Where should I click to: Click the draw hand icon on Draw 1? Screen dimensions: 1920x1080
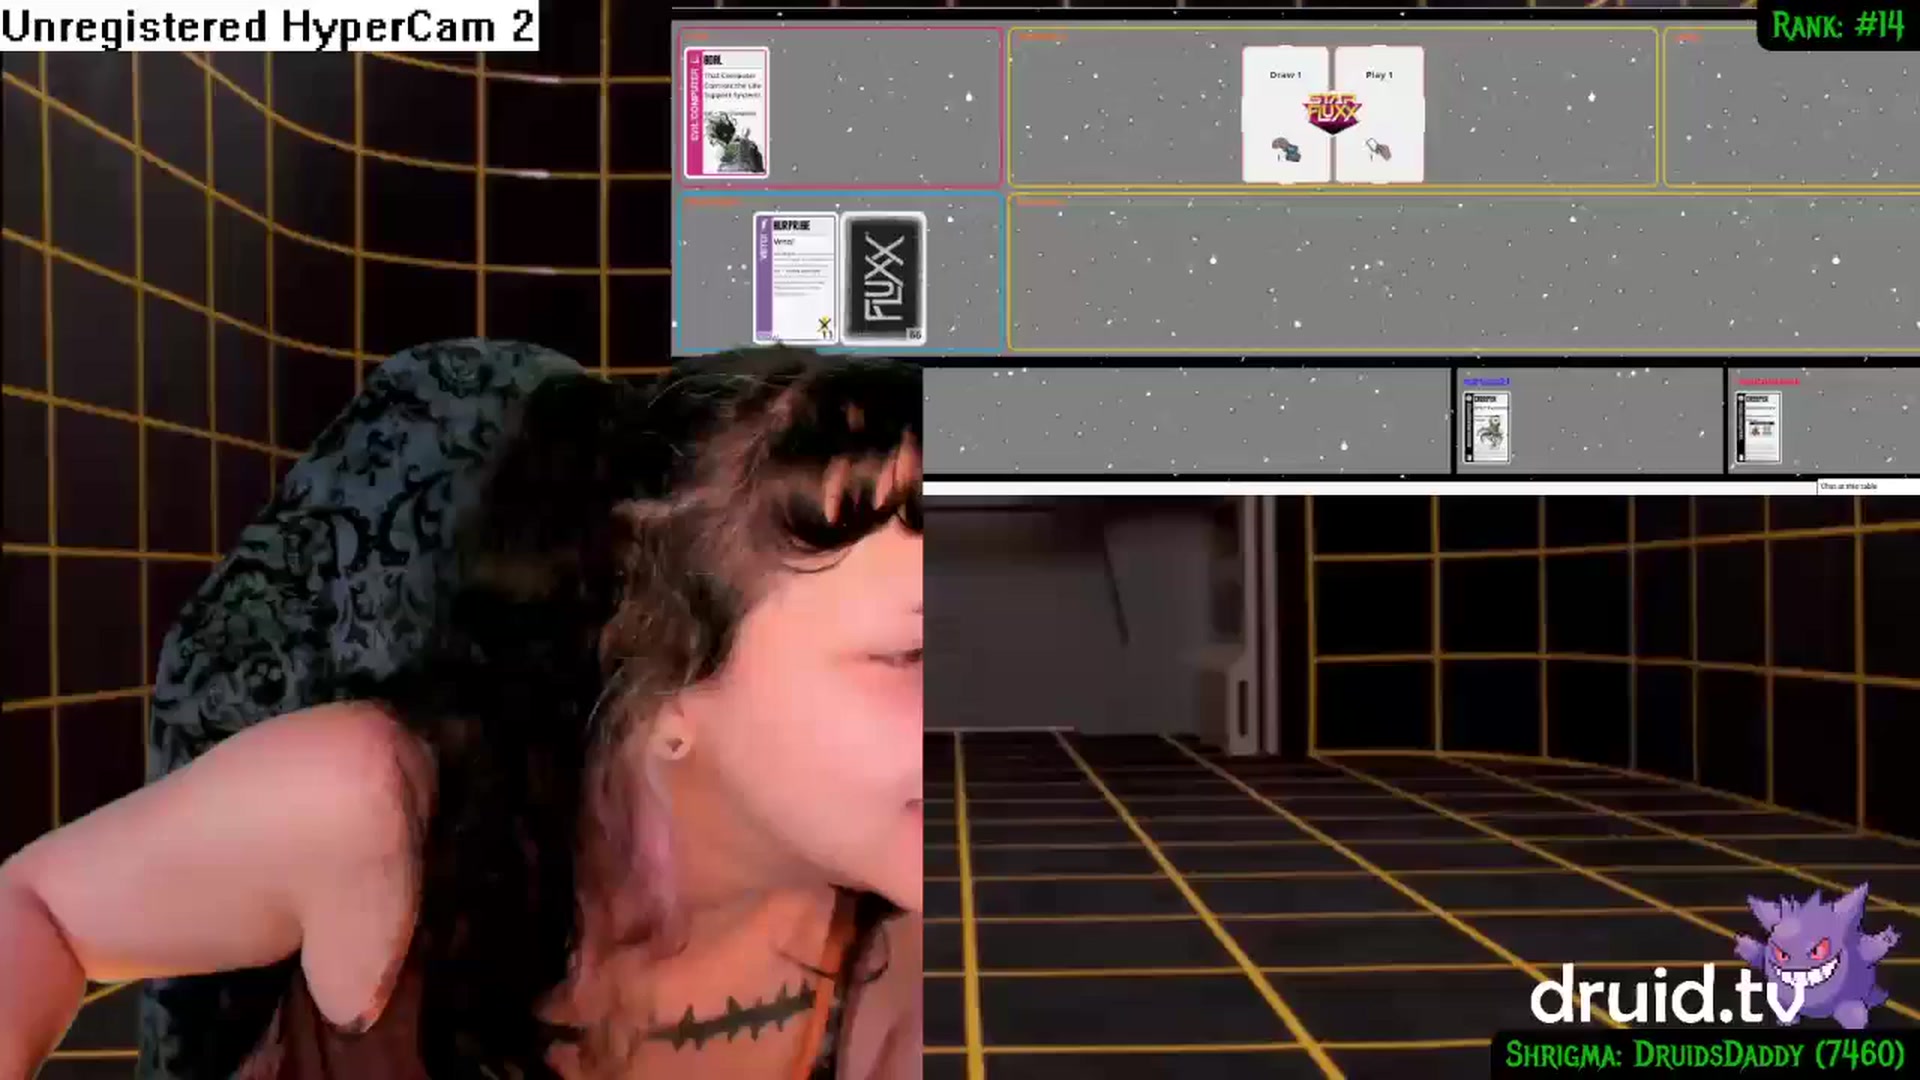(x=1286, y=151)
